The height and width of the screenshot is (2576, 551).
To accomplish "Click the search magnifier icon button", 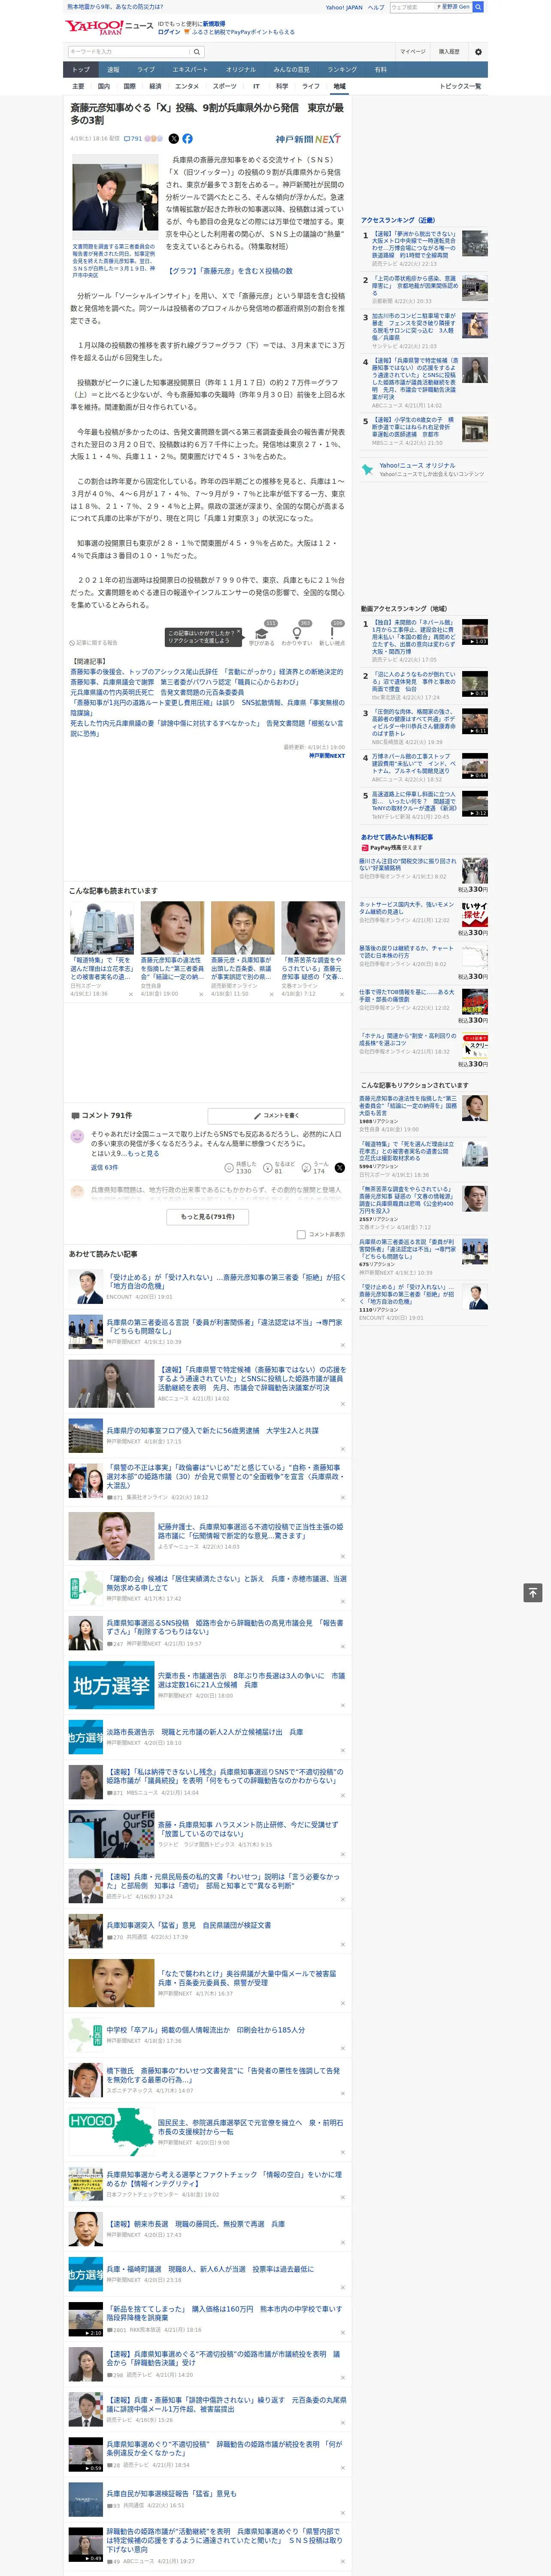I will [x=197, y=51].
